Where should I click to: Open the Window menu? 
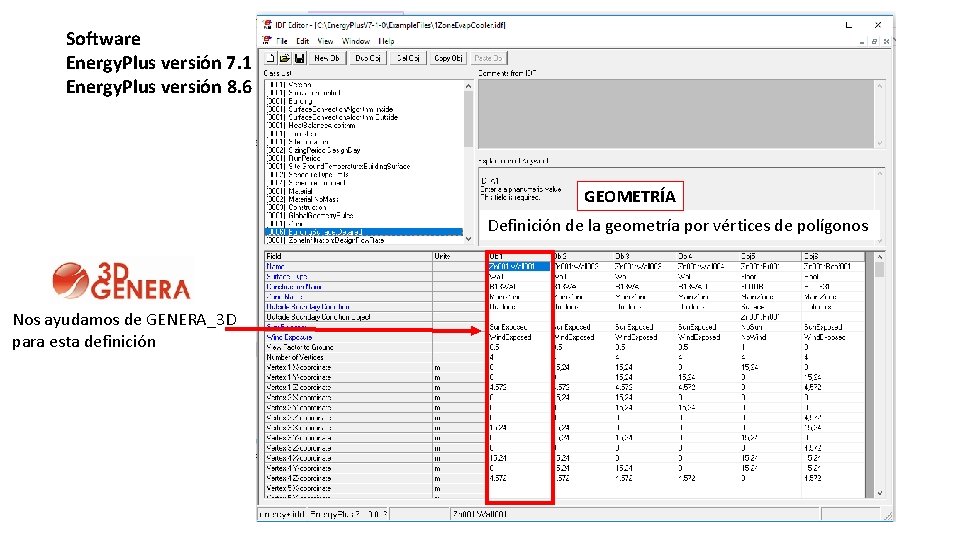[356, 41]
